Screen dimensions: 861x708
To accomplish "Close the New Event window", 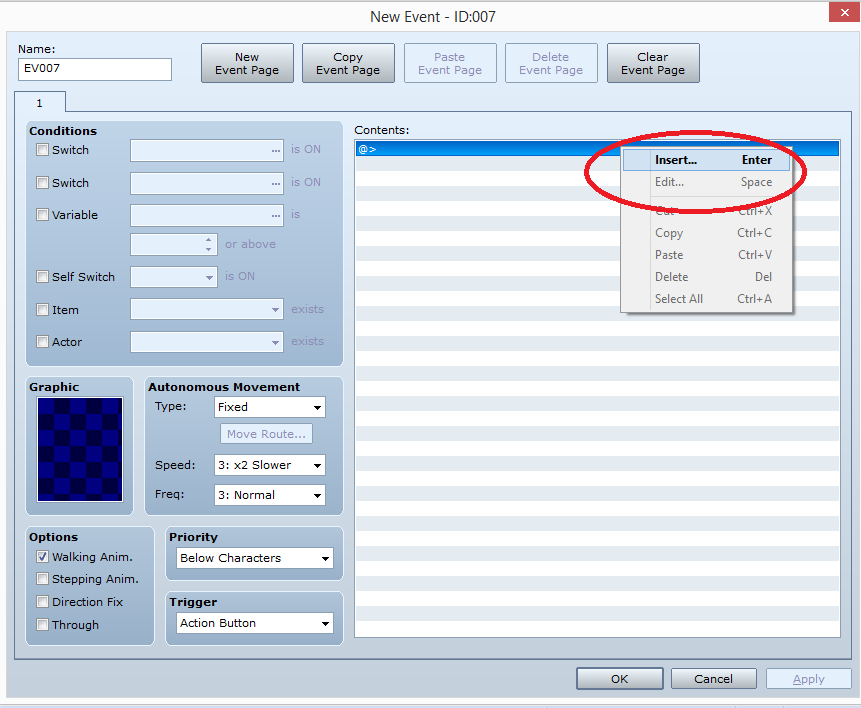I will pyautogui.click(x=845, y=12).
